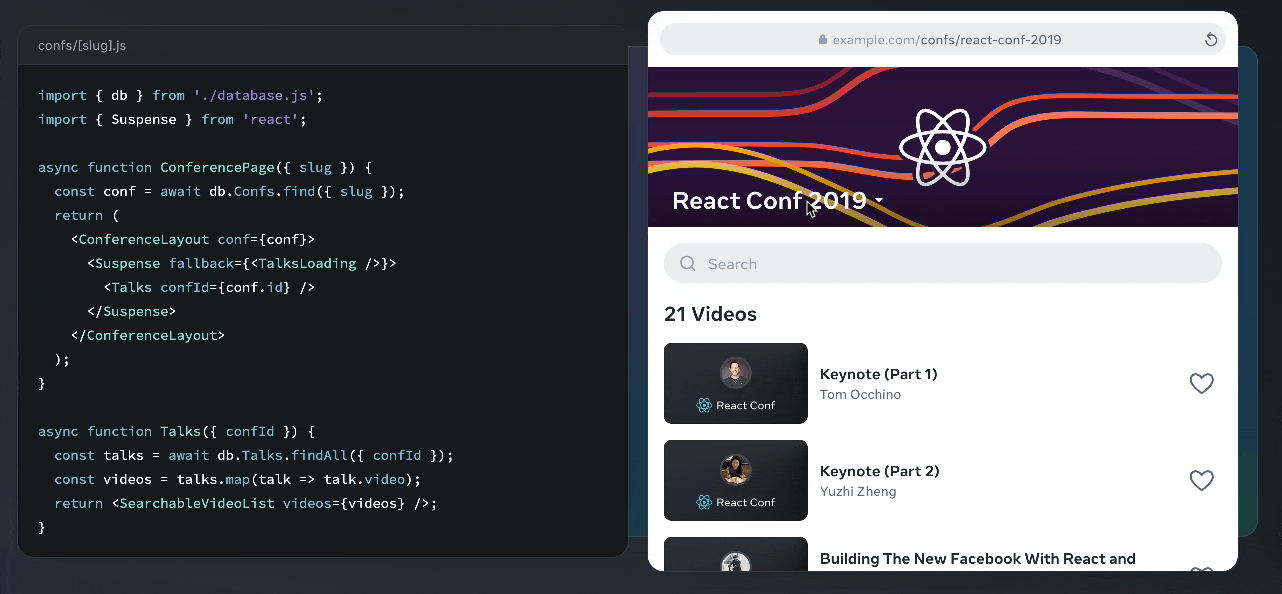Click speaker name Tom Occhino
Image resolution: width=1282 pixels, height=594 pixels.
[x=860, y=395]
